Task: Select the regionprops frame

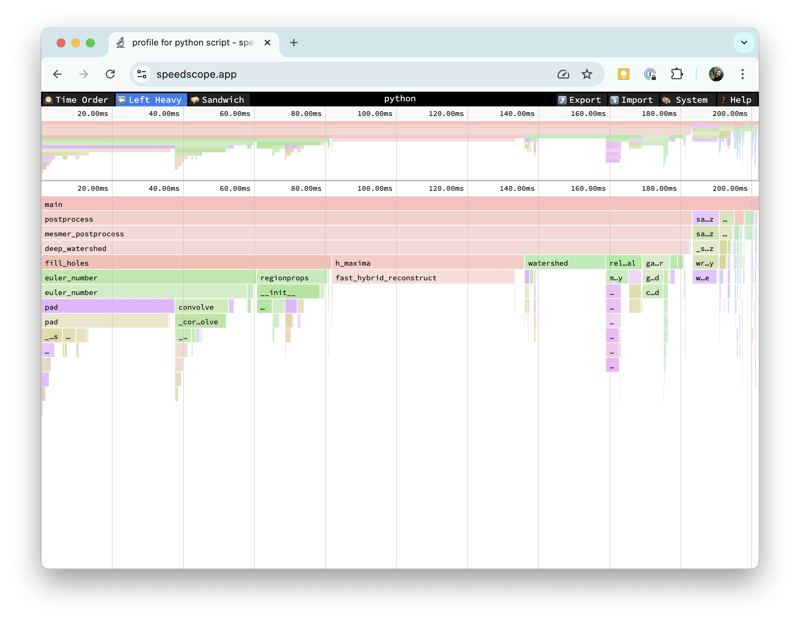Action: [291, 278]
